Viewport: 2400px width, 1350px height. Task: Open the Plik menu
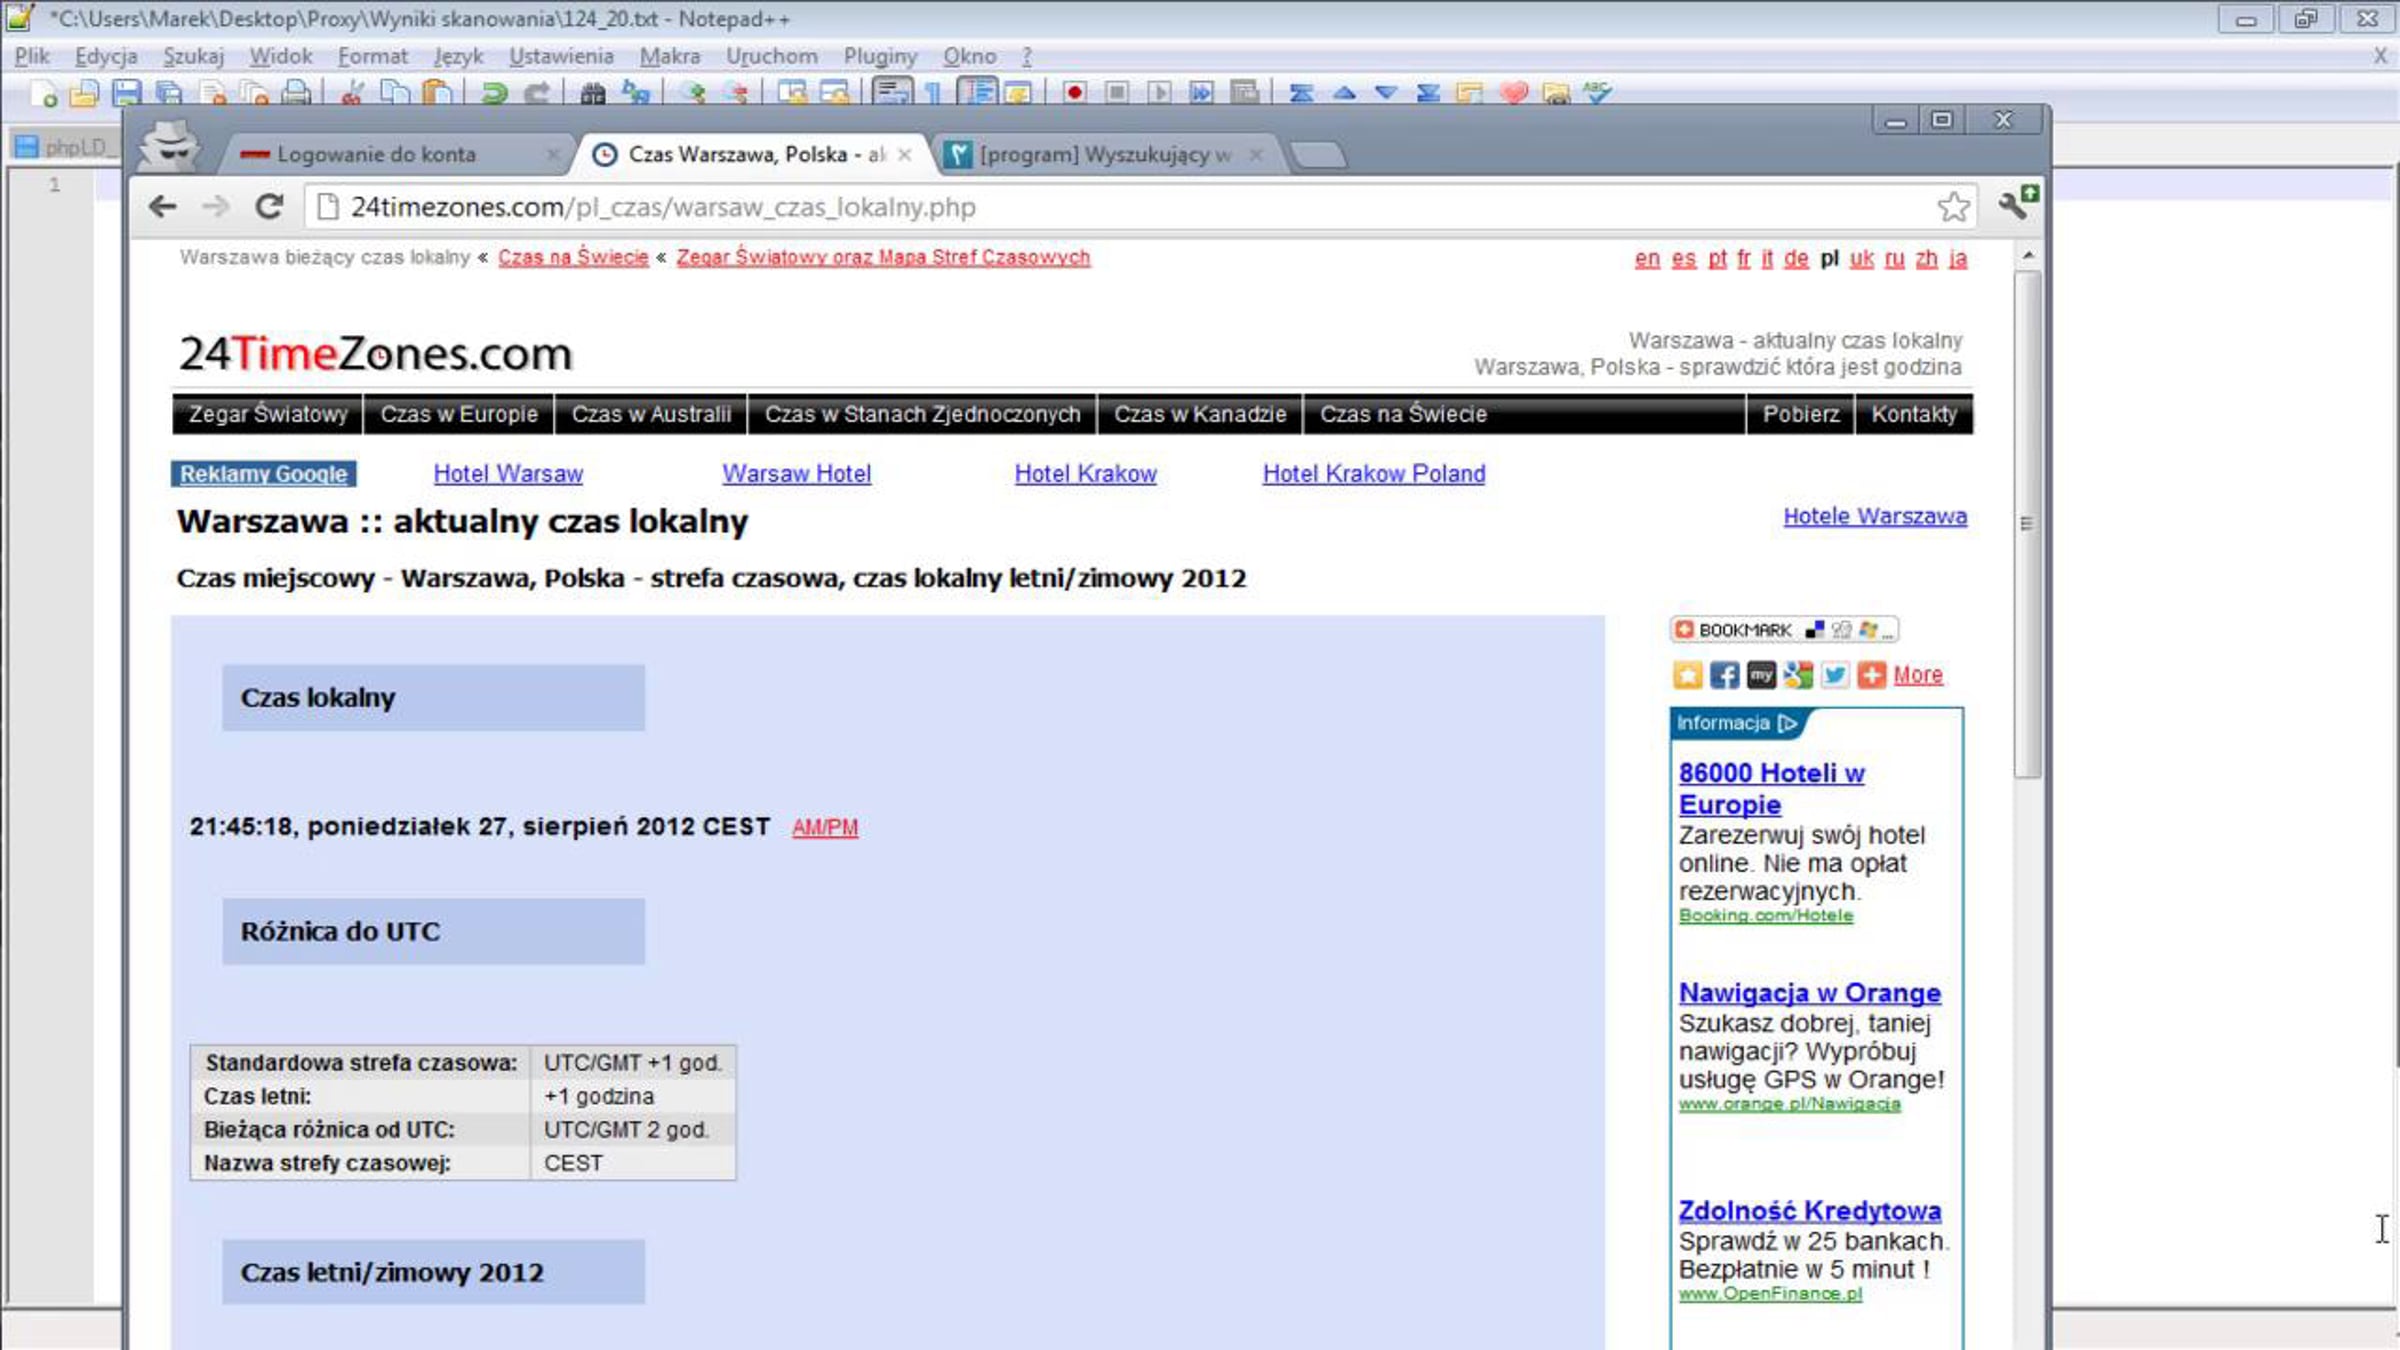coord(32,56)
